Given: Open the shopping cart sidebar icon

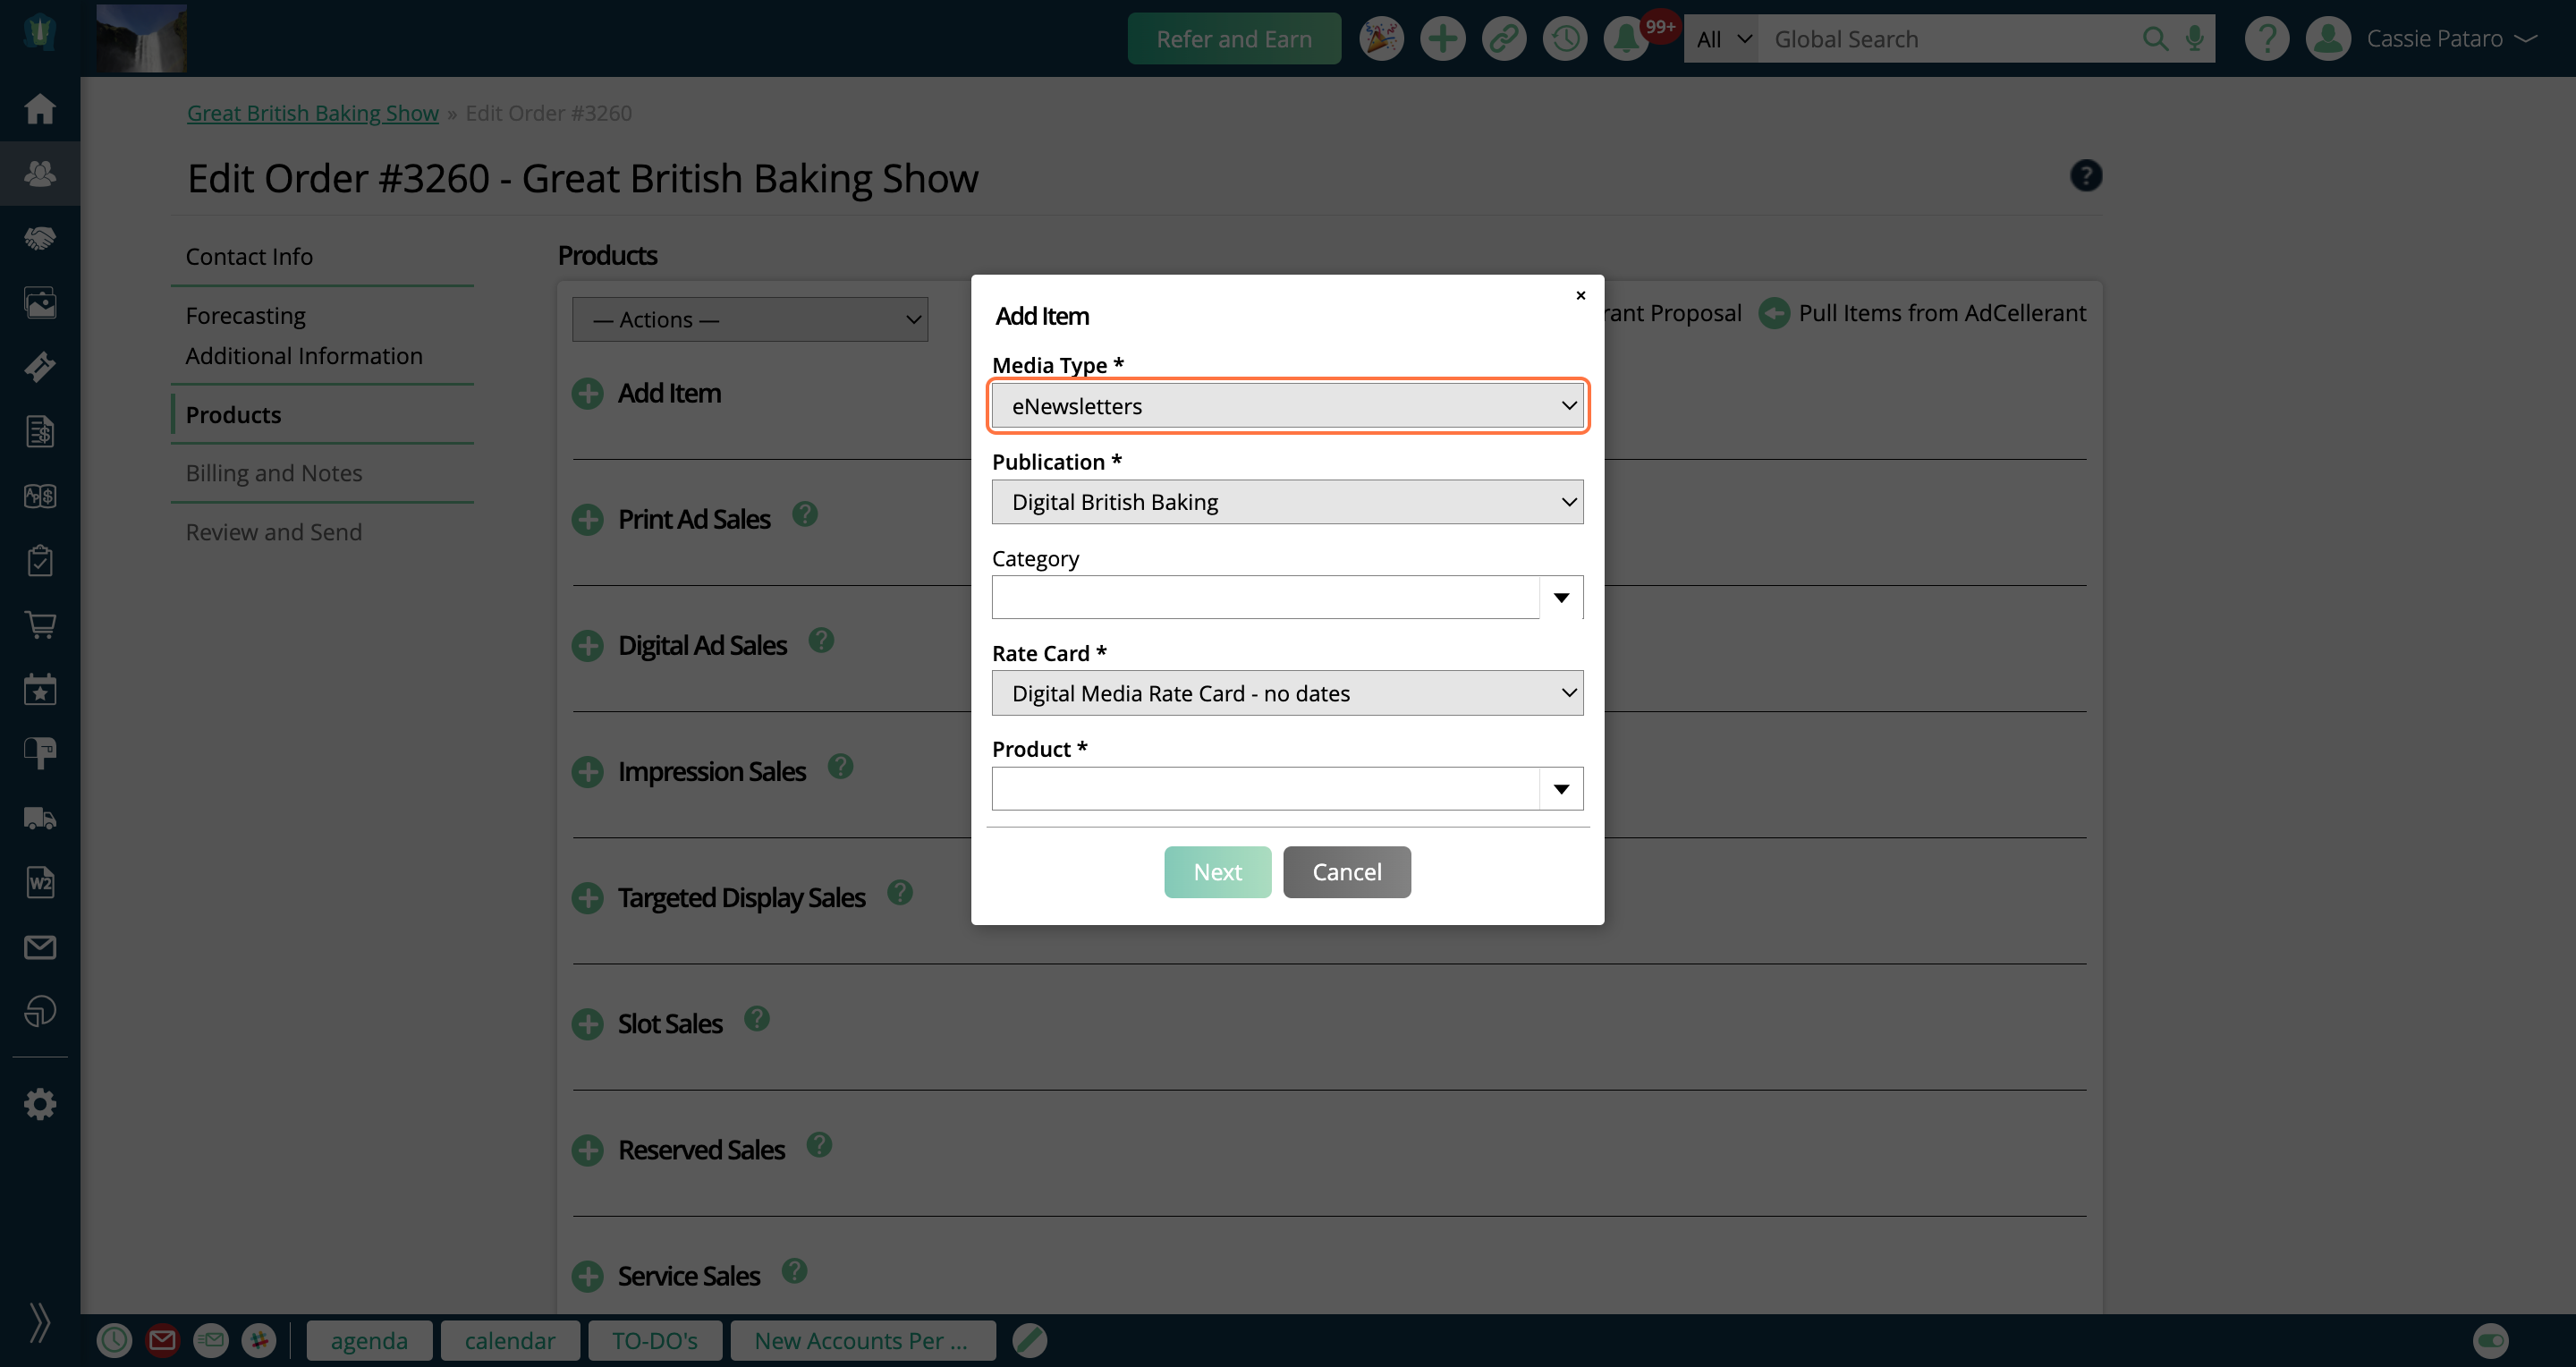Looking at the screenshot, I should 40,625.
